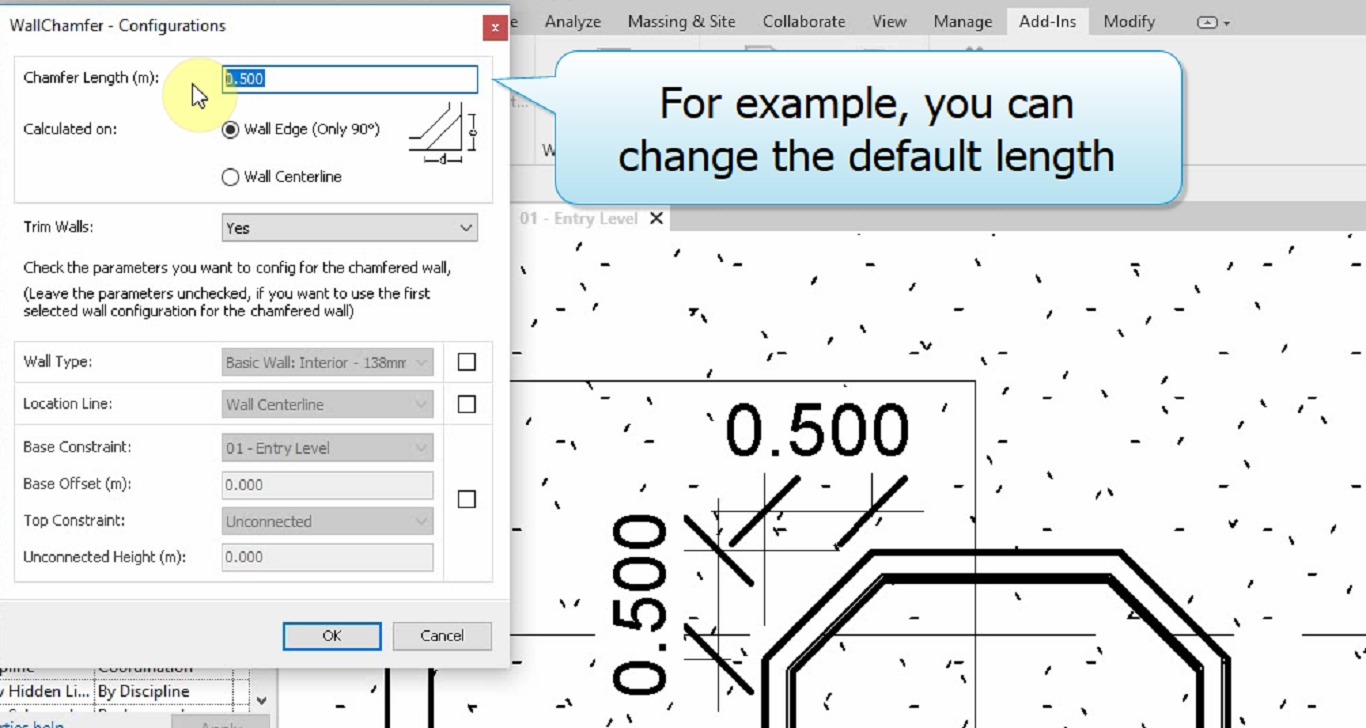Screen dimensions: 1366x728
Task: Close the 01 - Entry Level view tab
Action: pyautogui.click(x=656, y=218)
